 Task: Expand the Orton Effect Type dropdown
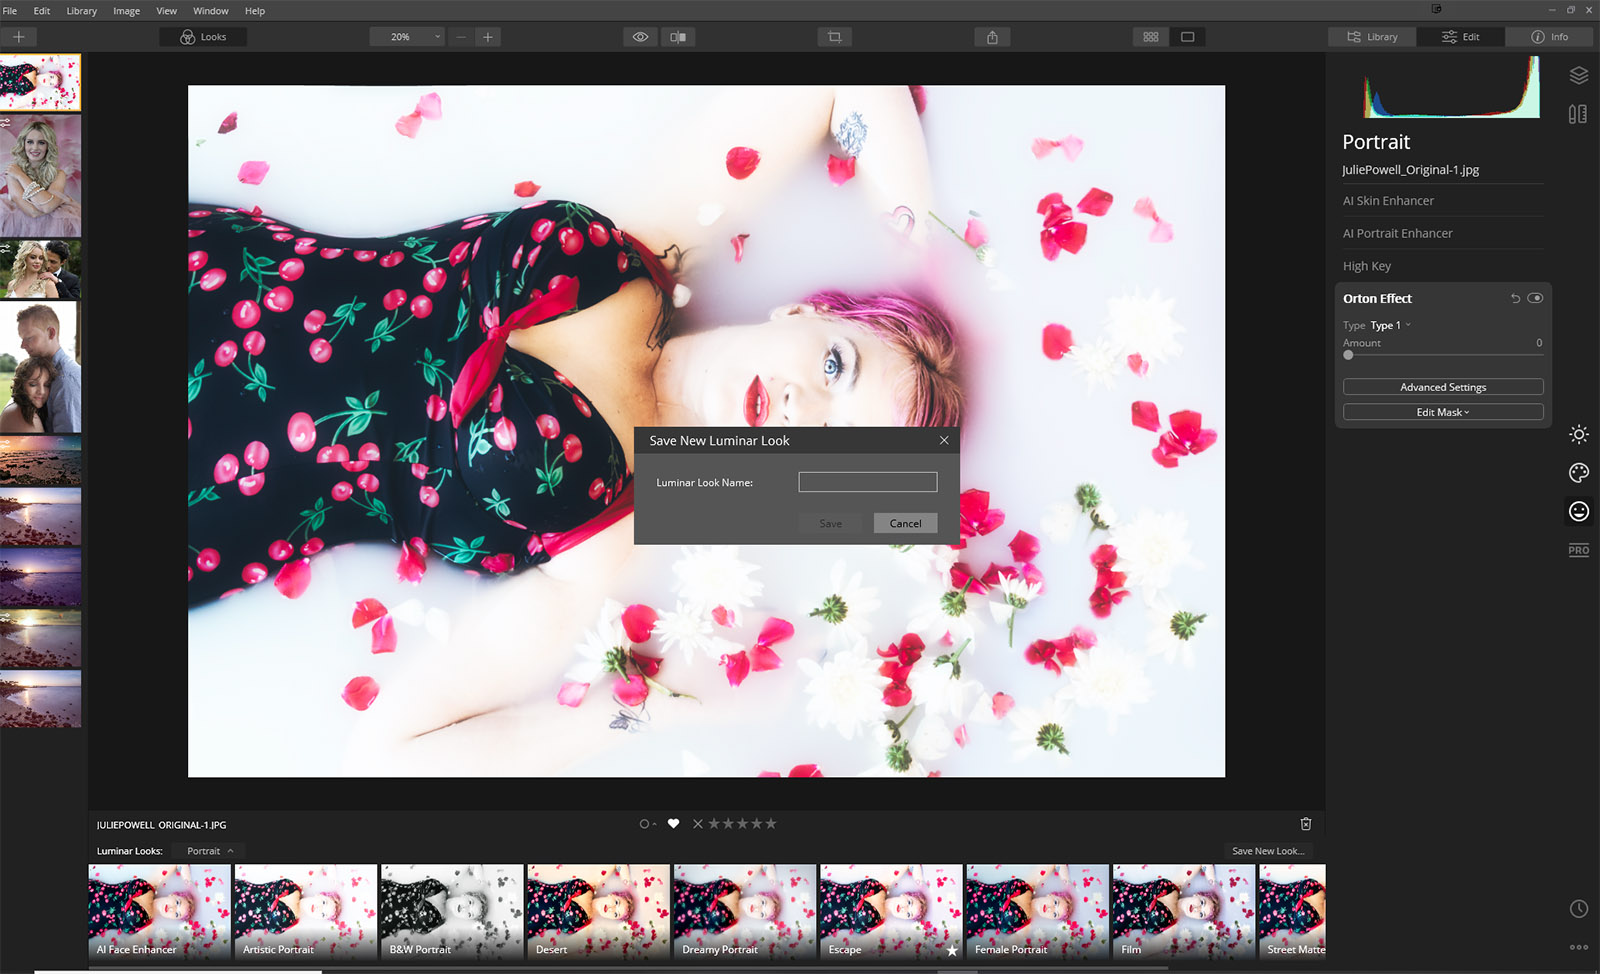click(1390, 325)
